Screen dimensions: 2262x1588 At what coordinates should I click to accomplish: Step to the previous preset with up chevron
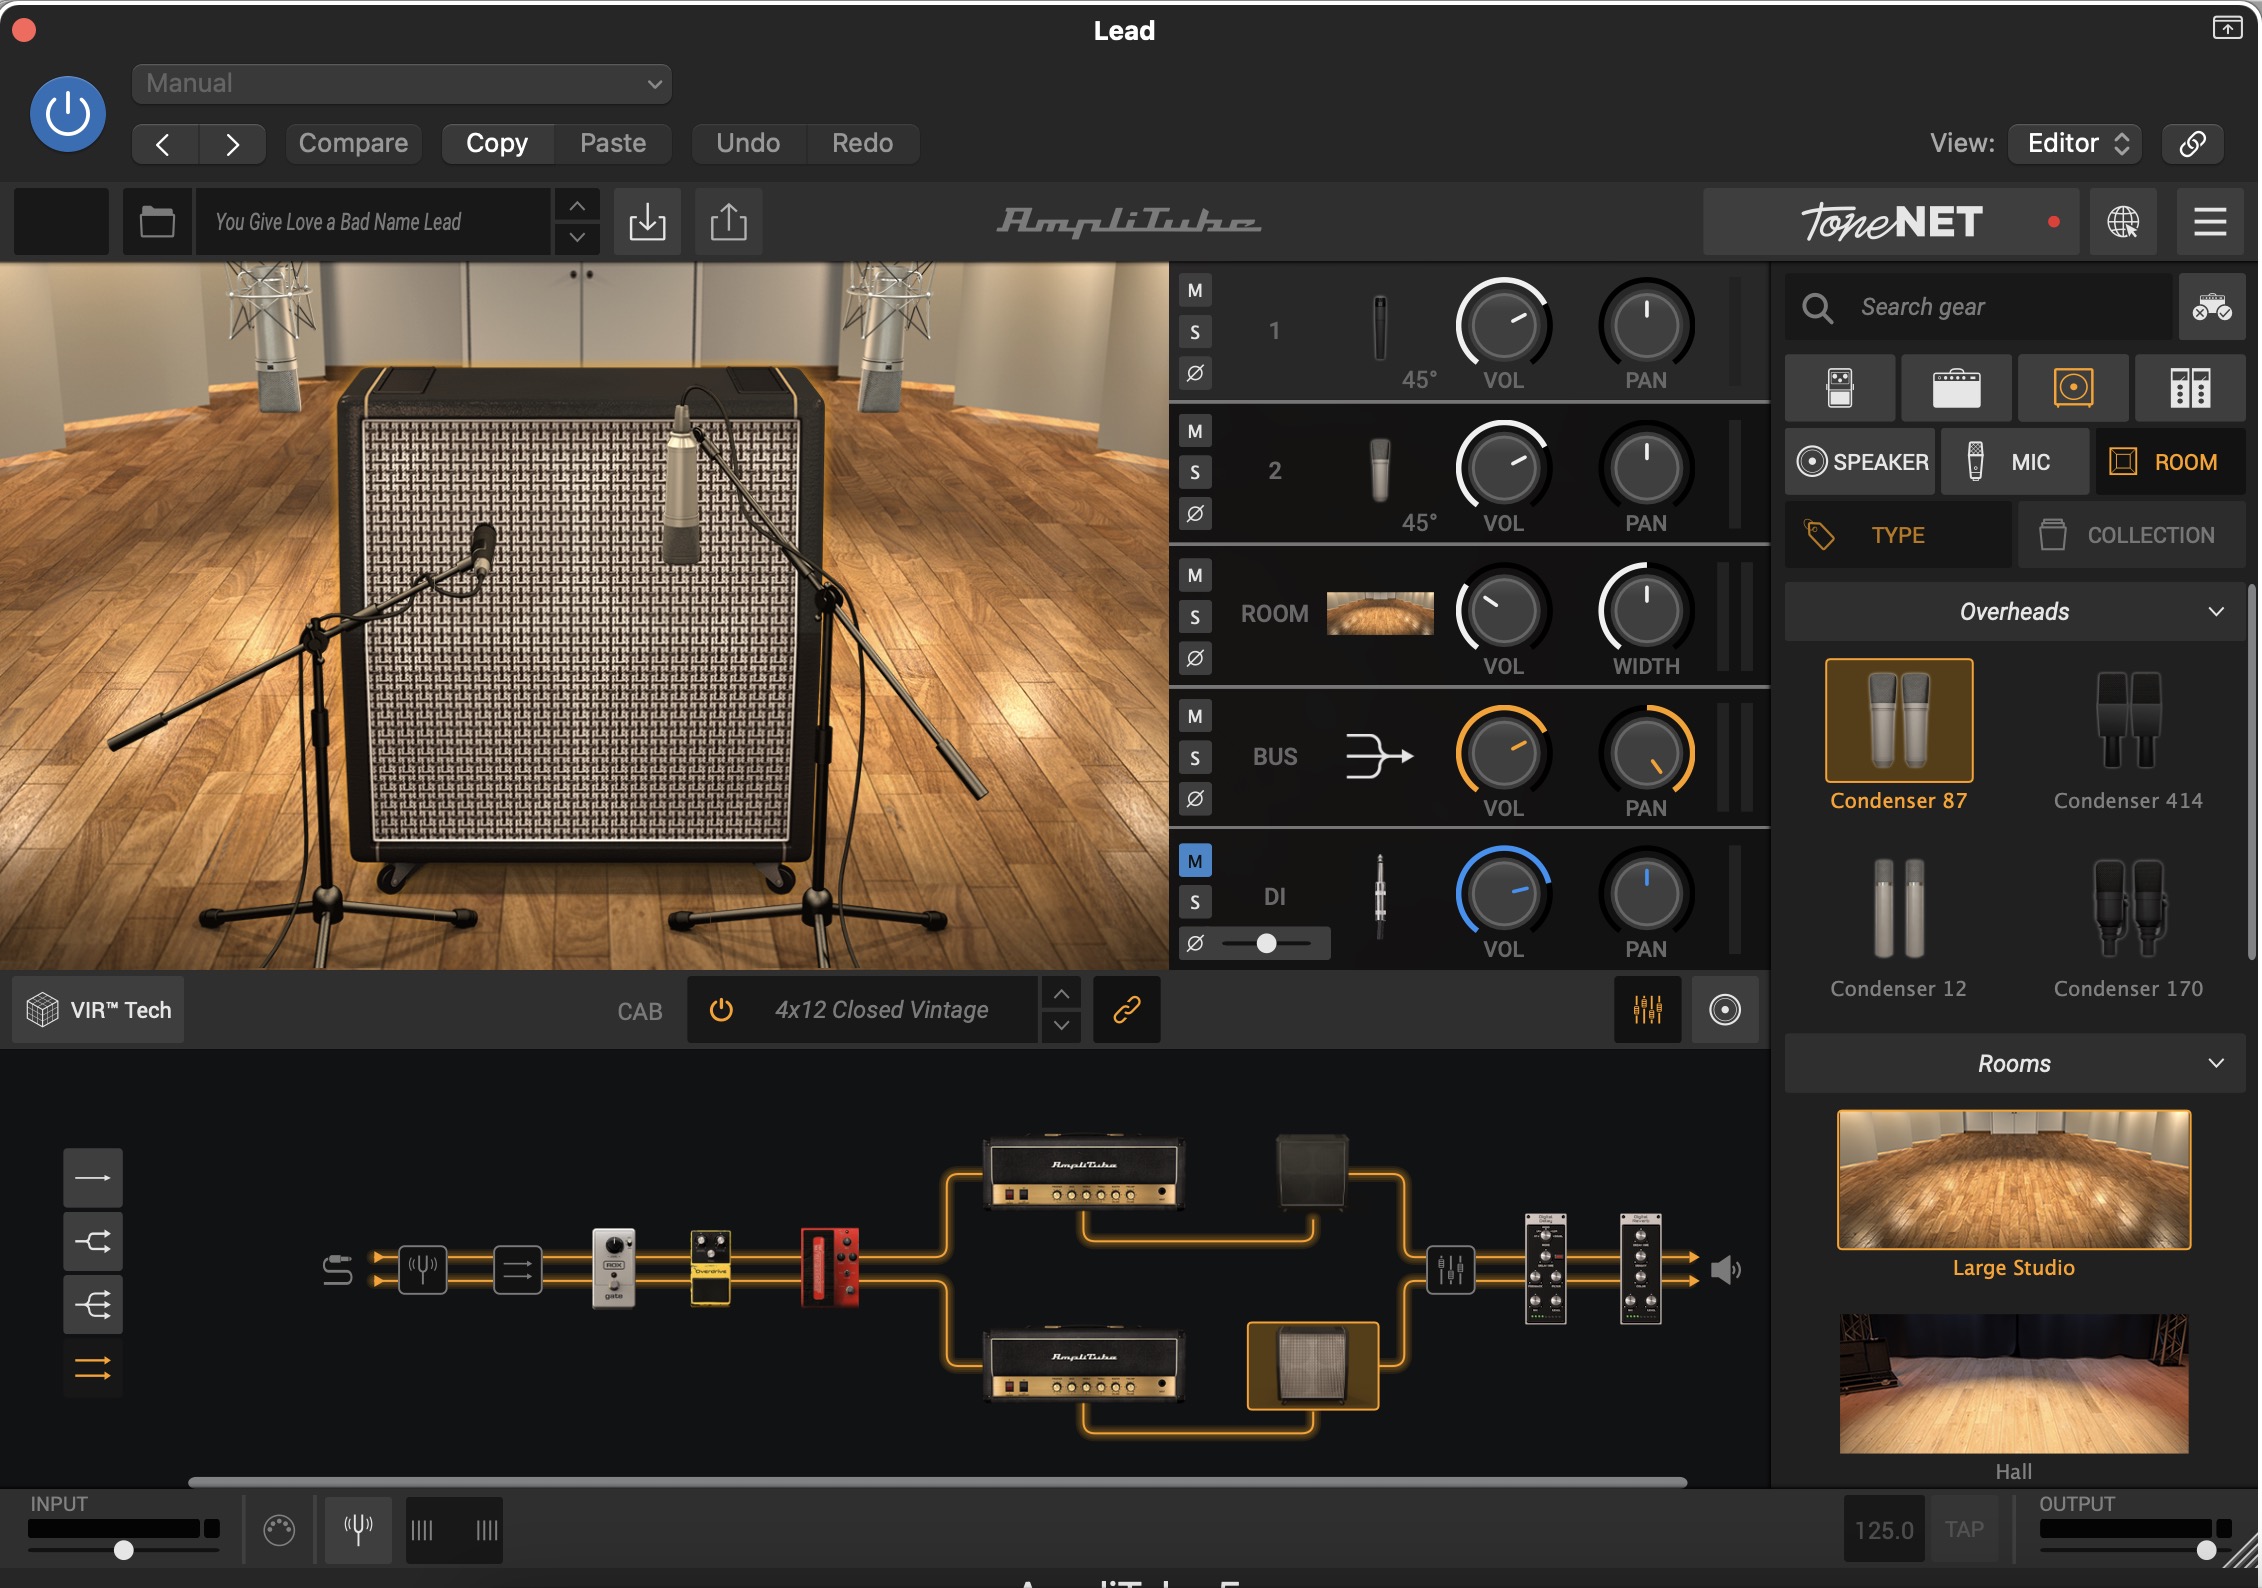click(x=577, y=206)
